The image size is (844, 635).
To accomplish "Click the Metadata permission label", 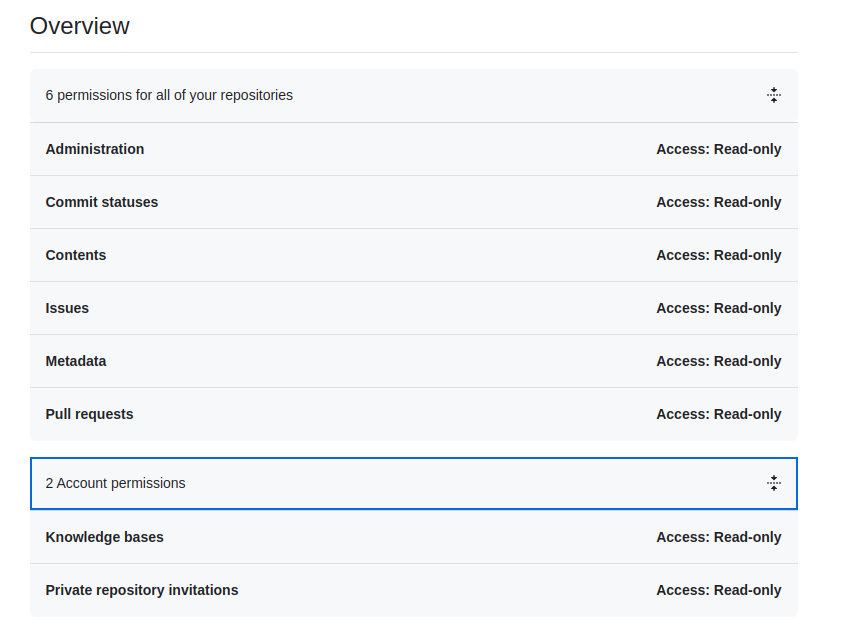I will (x=76, y=361).
